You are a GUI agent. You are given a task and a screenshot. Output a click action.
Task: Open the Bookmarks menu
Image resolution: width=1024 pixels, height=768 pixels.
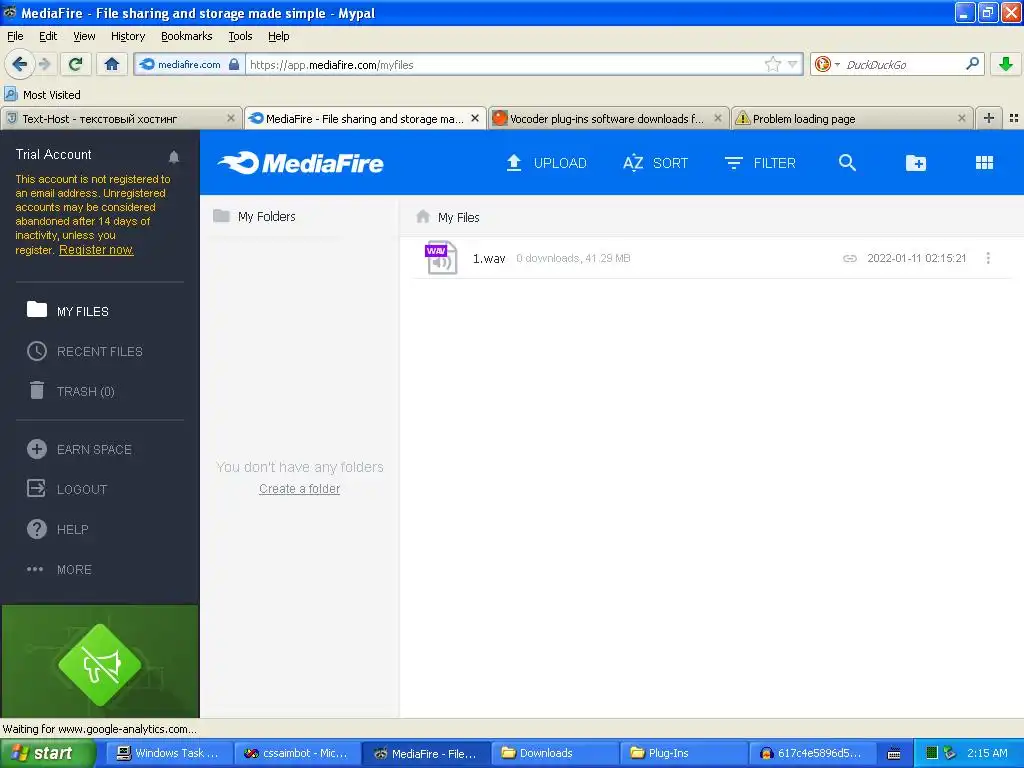click(x=186, y=36)
